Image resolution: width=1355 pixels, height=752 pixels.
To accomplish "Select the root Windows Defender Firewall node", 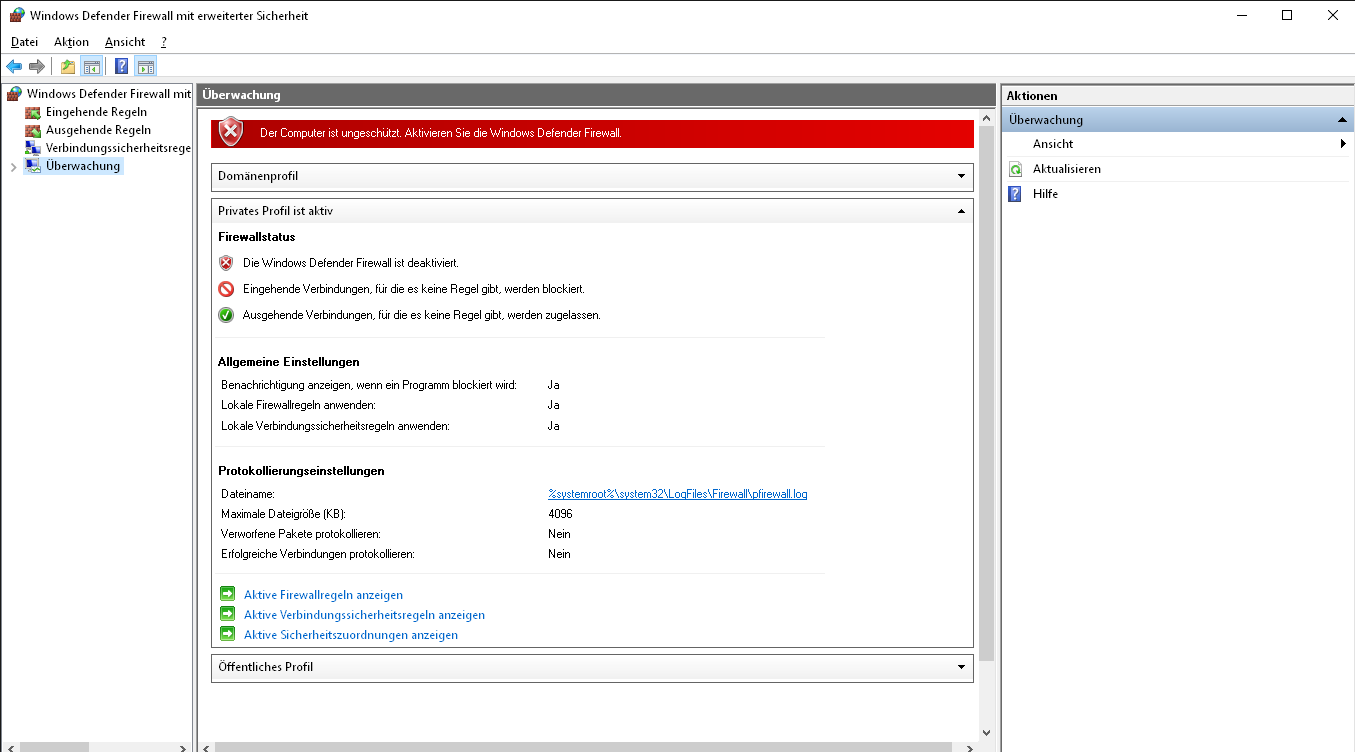I will tap(108, 94).
